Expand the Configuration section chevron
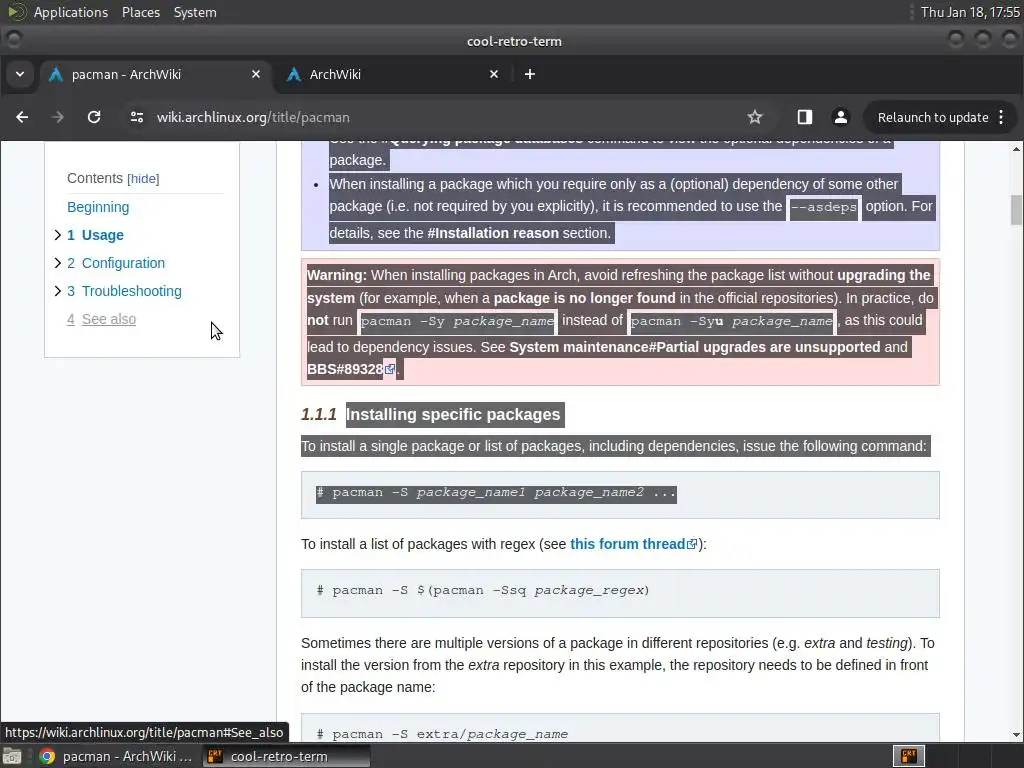Screen dimensions: 1024x768 tap(57, 263)
